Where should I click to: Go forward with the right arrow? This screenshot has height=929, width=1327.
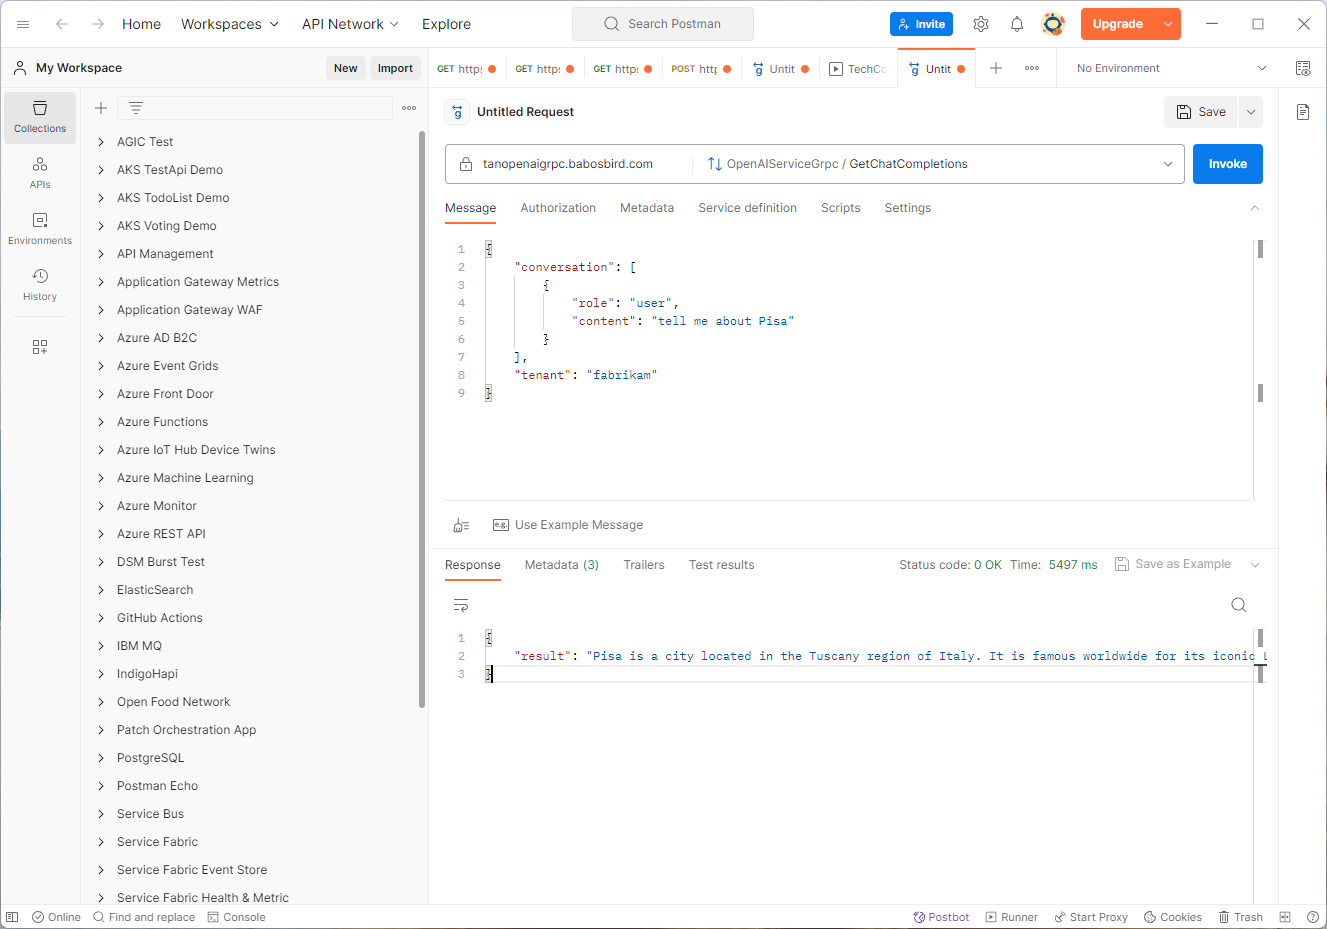tap(98, 24)
